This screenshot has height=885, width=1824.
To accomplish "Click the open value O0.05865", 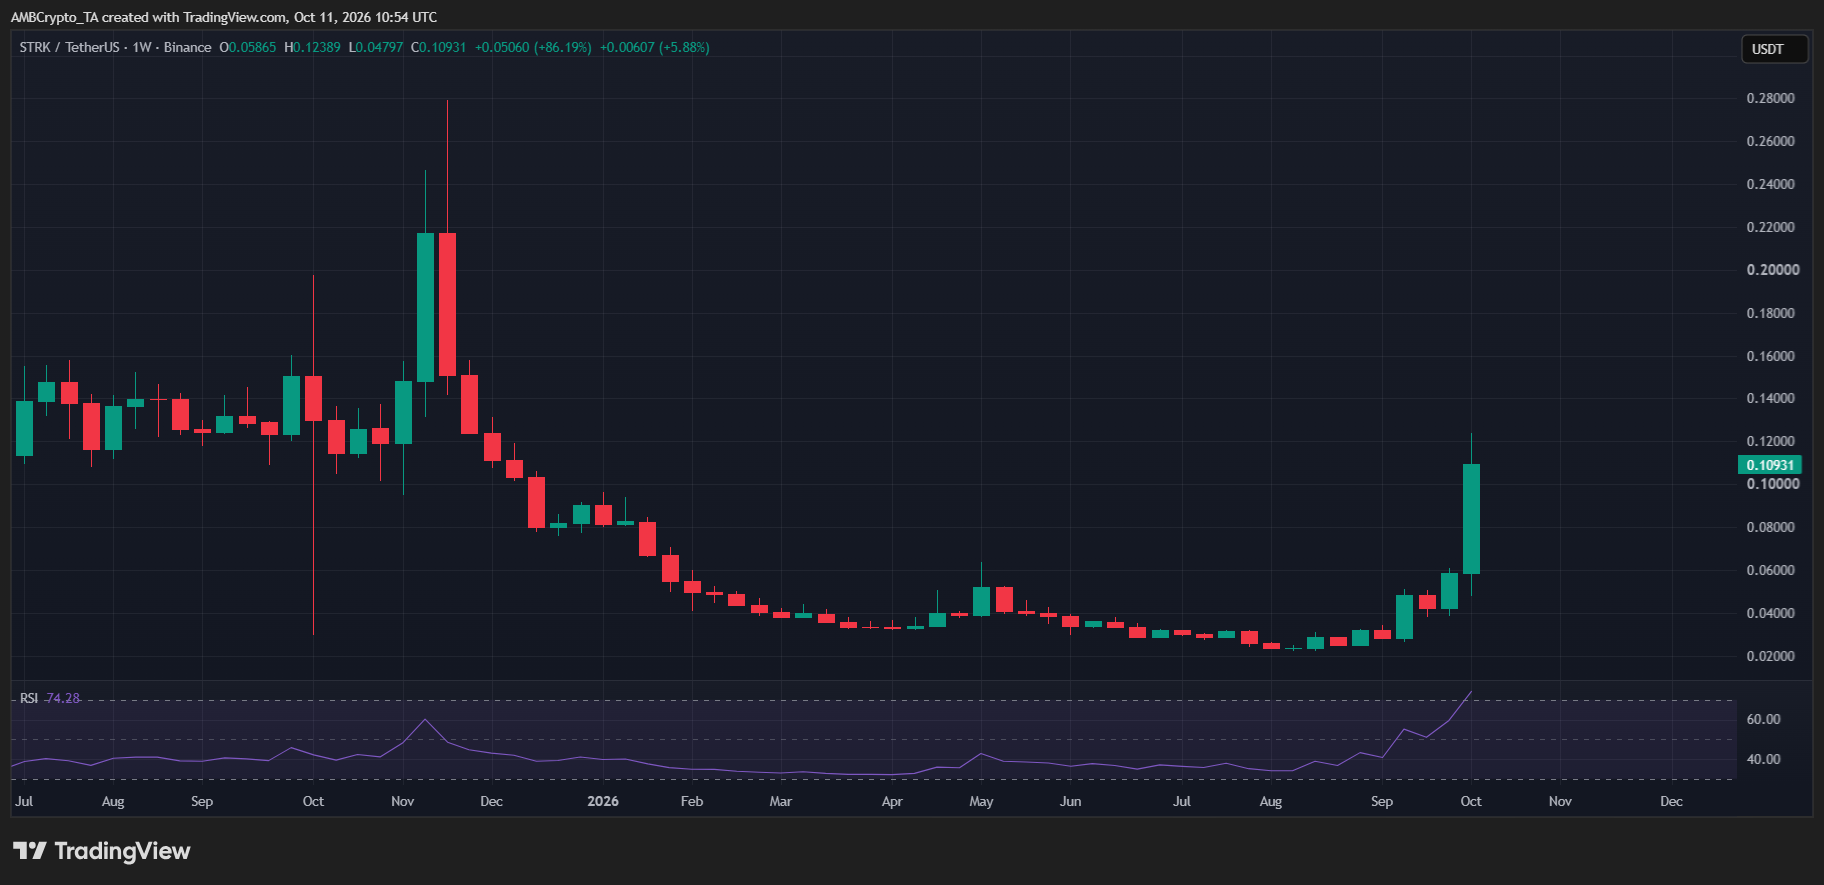I will (248, 47).
